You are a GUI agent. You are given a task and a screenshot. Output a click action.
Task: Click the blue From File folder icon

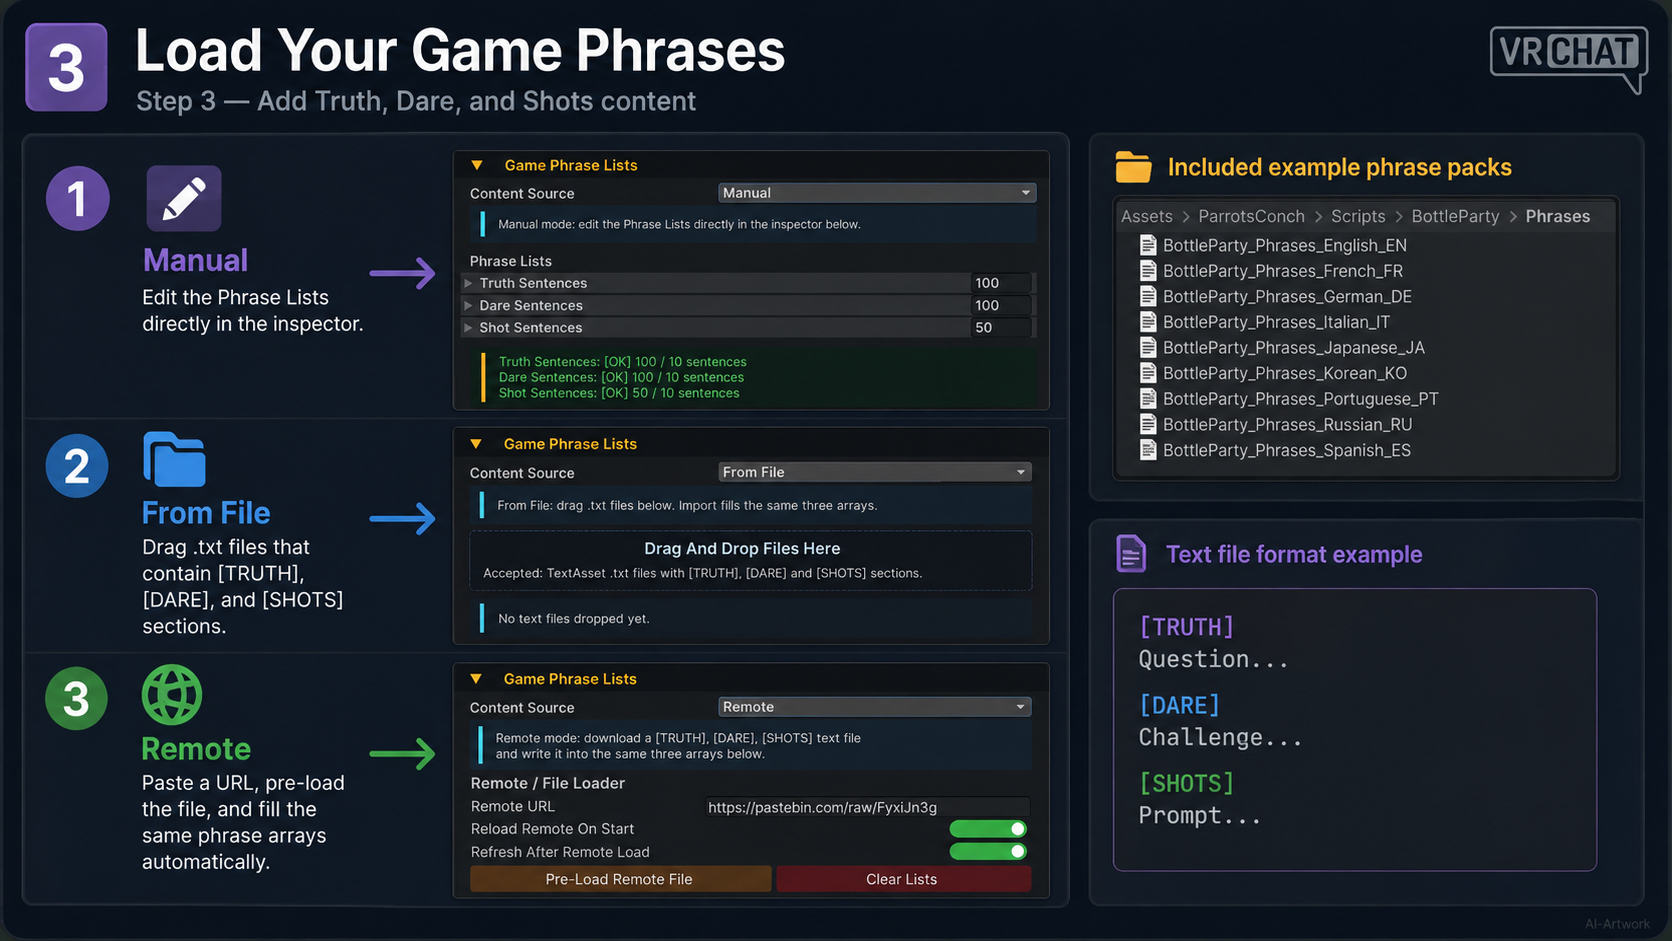tap(174, 460)
